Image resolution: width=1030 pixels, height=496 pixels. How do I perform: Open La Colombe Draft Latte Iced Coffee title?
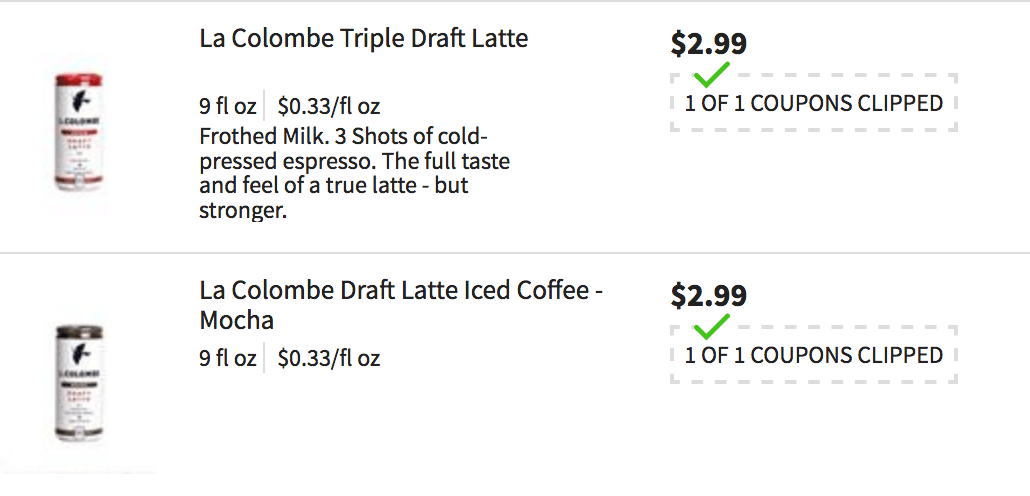[x=401, y=305]
